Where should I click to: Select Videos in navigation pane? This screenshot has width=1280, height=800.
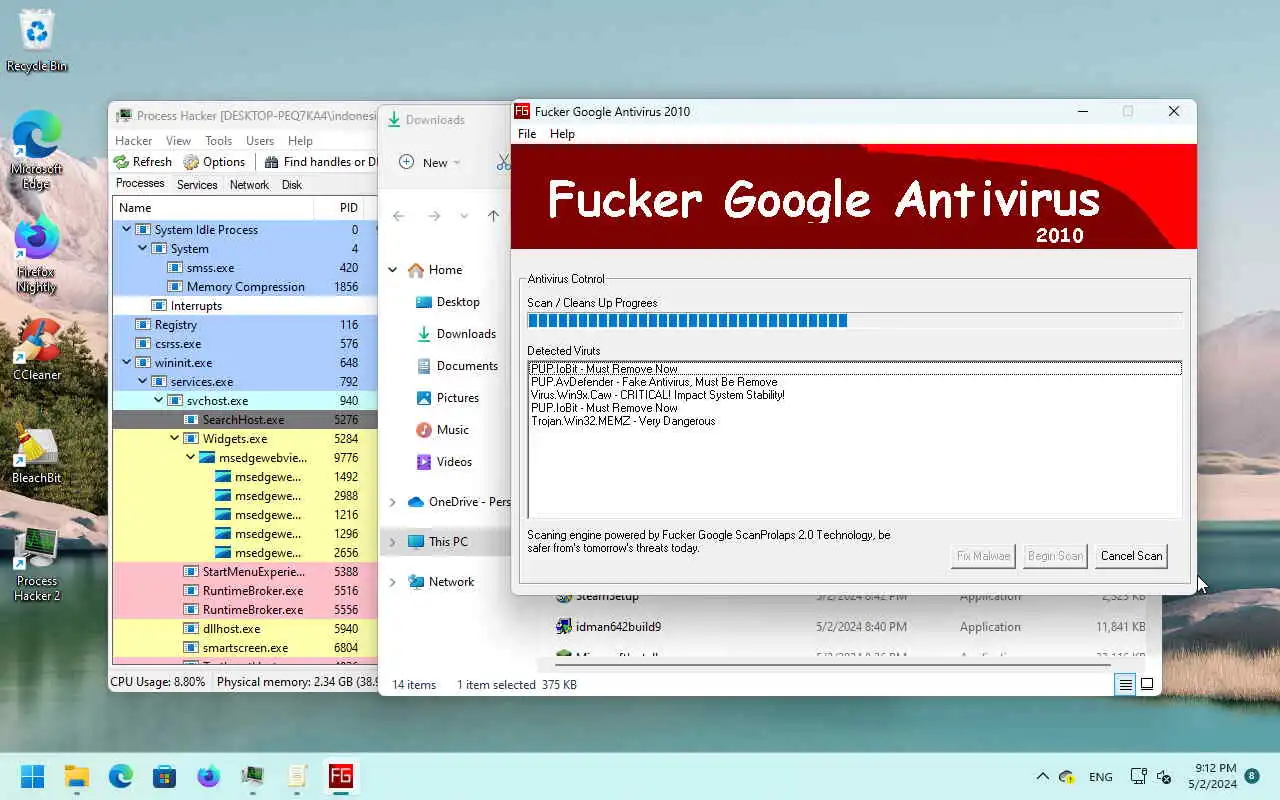coord(454,462)
